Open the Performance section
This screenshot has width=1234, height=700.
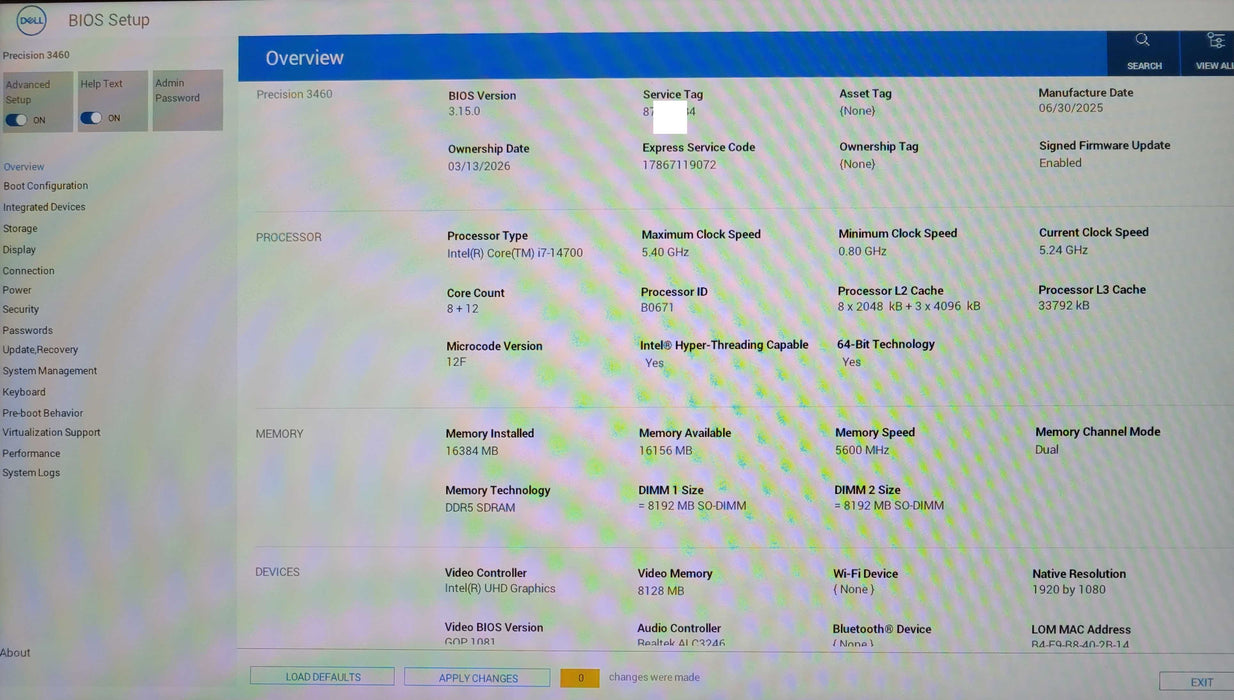pyautogui.click(x=31, y=454)
